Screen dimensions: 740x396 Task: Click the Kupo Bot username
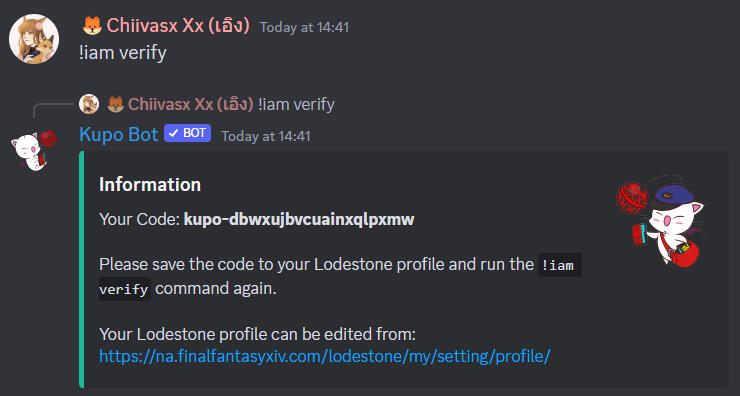119,135
